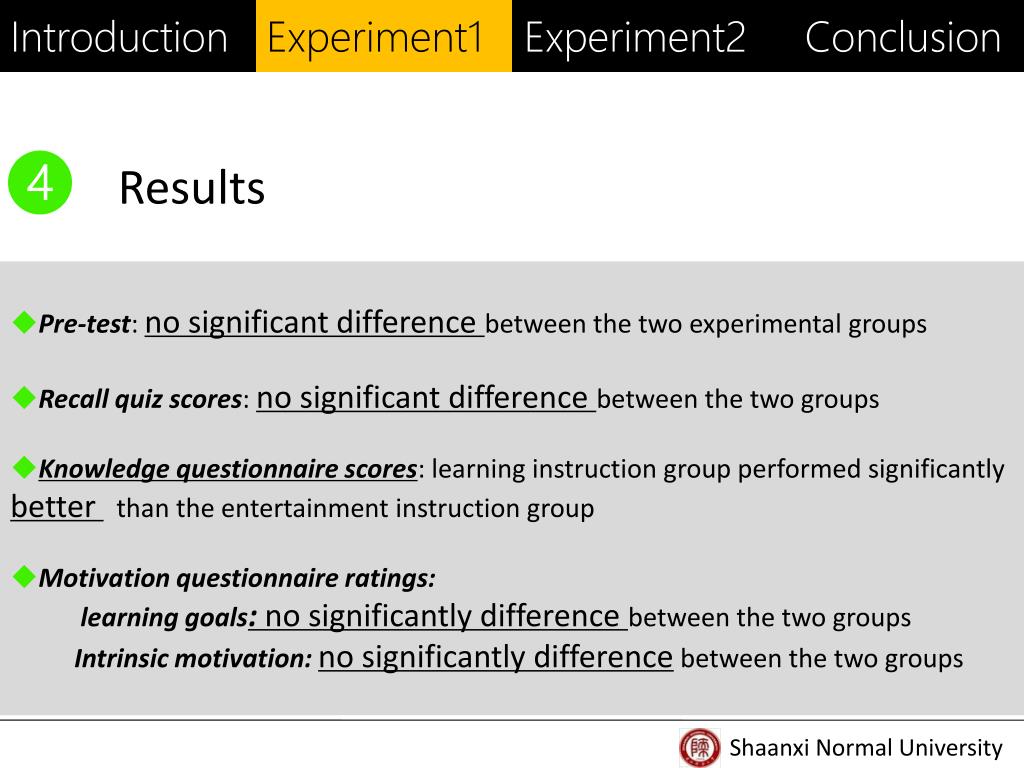Click the Motivation questionnaire ratings label
The width and height of the screenshot is (1024, 768).
click(237, 578)
